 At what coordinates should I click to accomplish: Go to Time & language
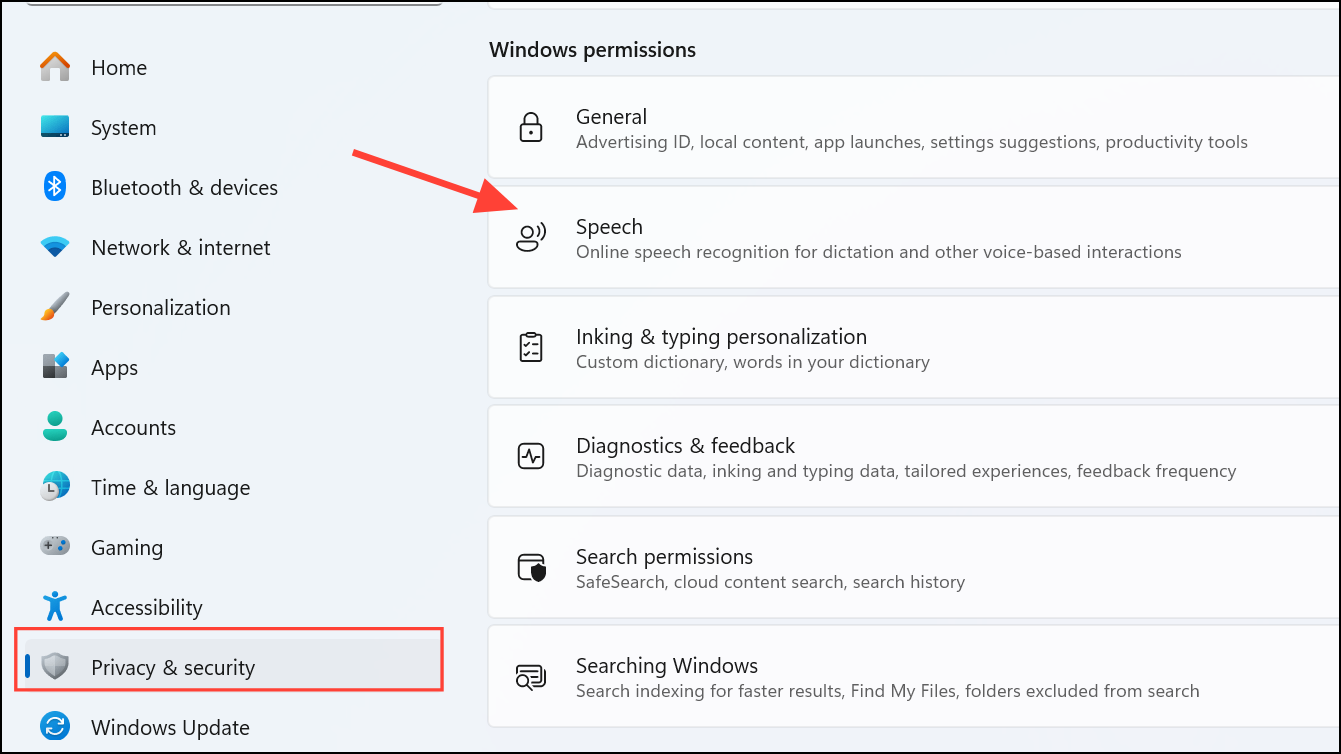point(170,487)
